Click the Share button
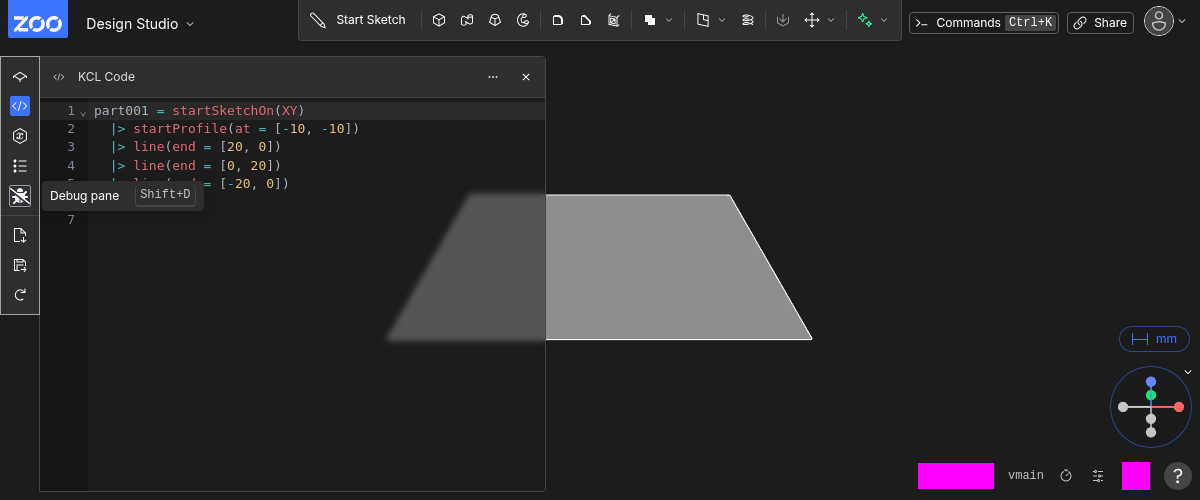Viewport: 1200px width, 500px height. 1100,23
